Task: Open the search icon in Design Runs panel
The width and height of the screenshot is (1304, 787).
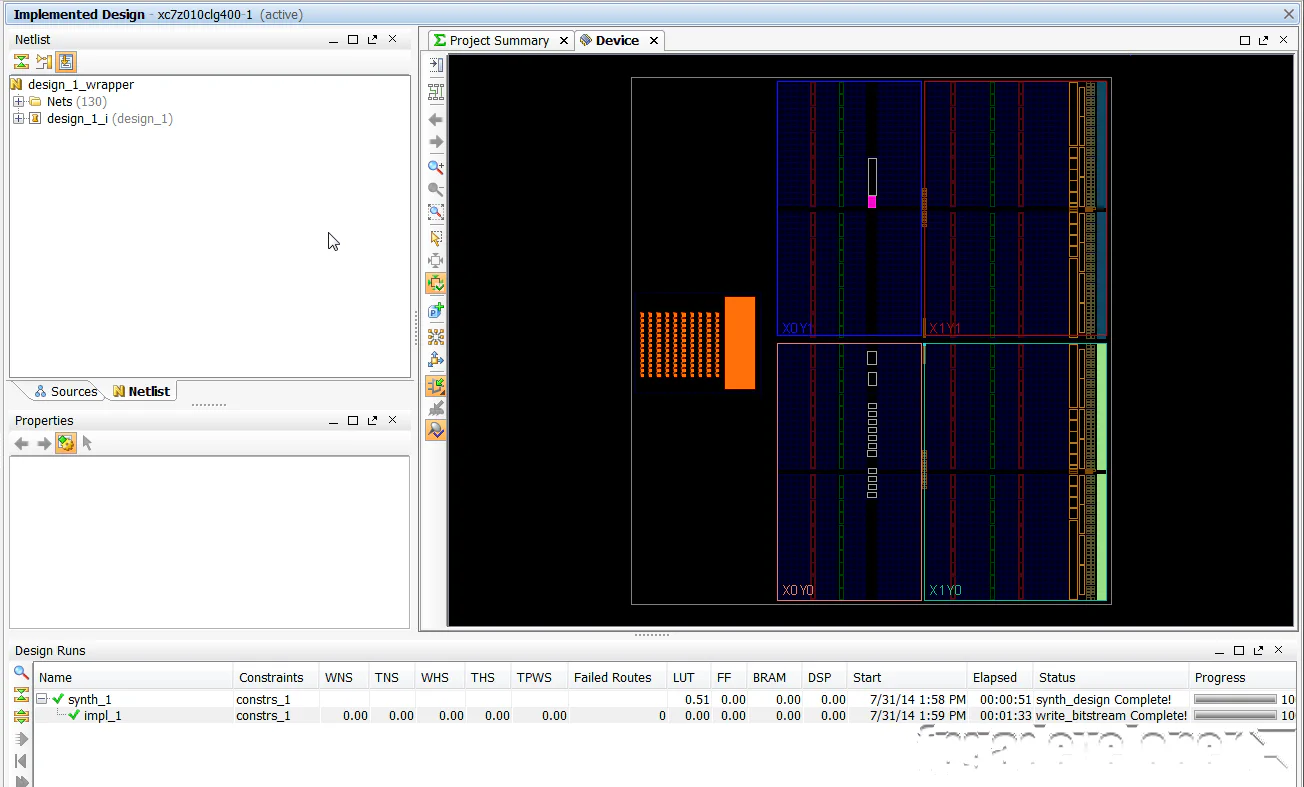Action: [x=21, y=672]
